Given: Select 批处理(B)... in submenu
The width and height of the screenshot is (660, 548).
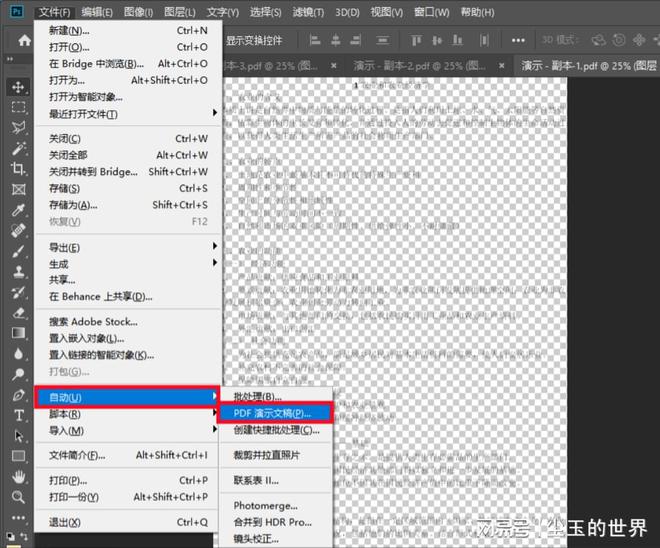Looking at the screenshot, I should coord(275,396).
